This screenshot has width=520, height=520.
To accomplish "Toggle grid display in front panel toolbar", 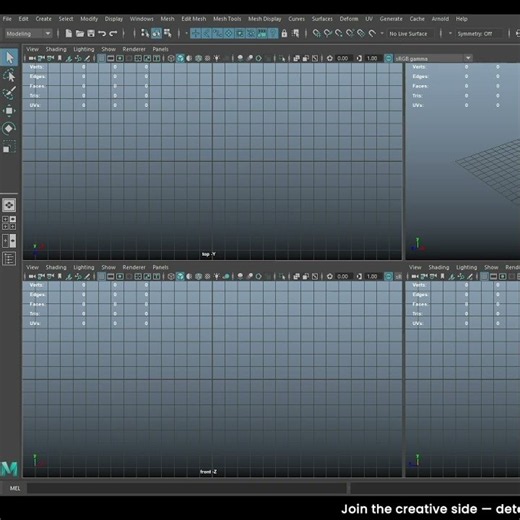I will tap(101, 277).
